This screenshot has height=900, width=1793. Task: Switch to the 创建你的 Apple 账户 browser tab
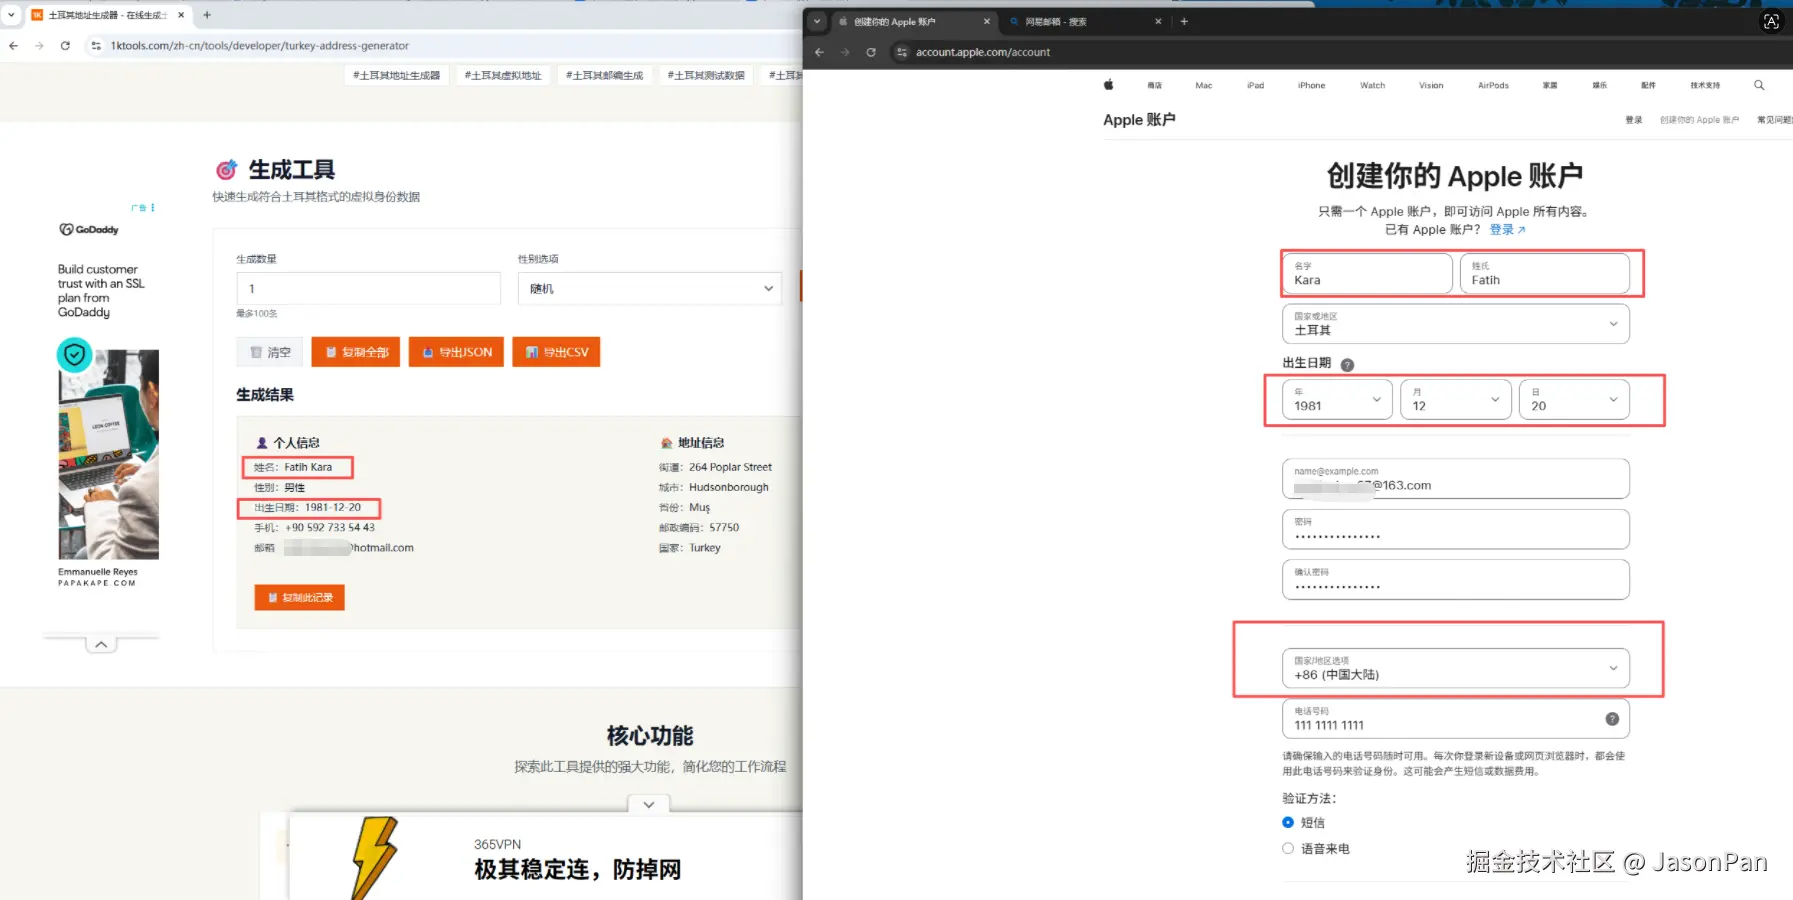[913, 21]
